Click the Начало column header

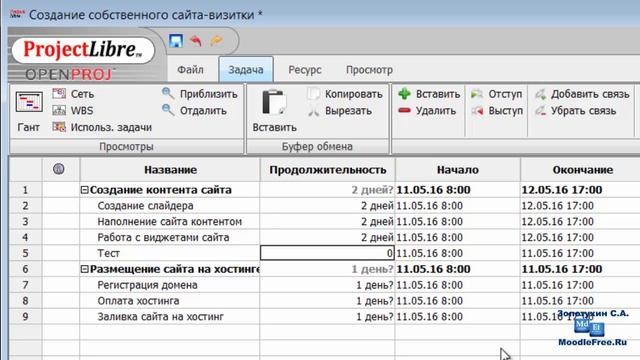click(458, 169)
